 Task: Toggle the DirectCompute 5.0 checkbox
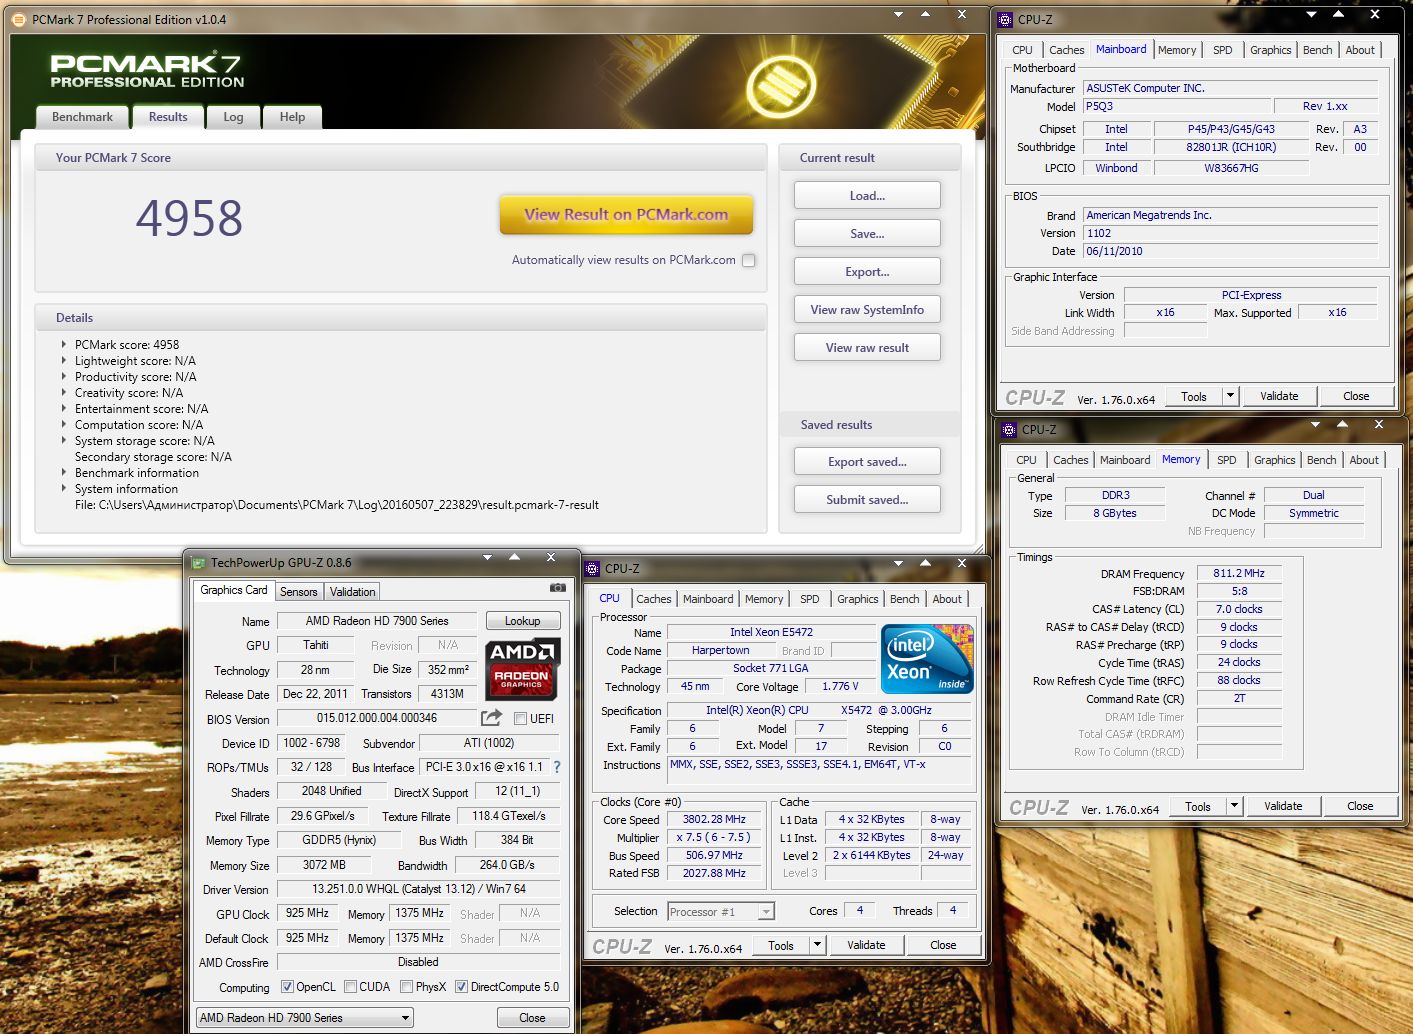[x=461, y=987]
